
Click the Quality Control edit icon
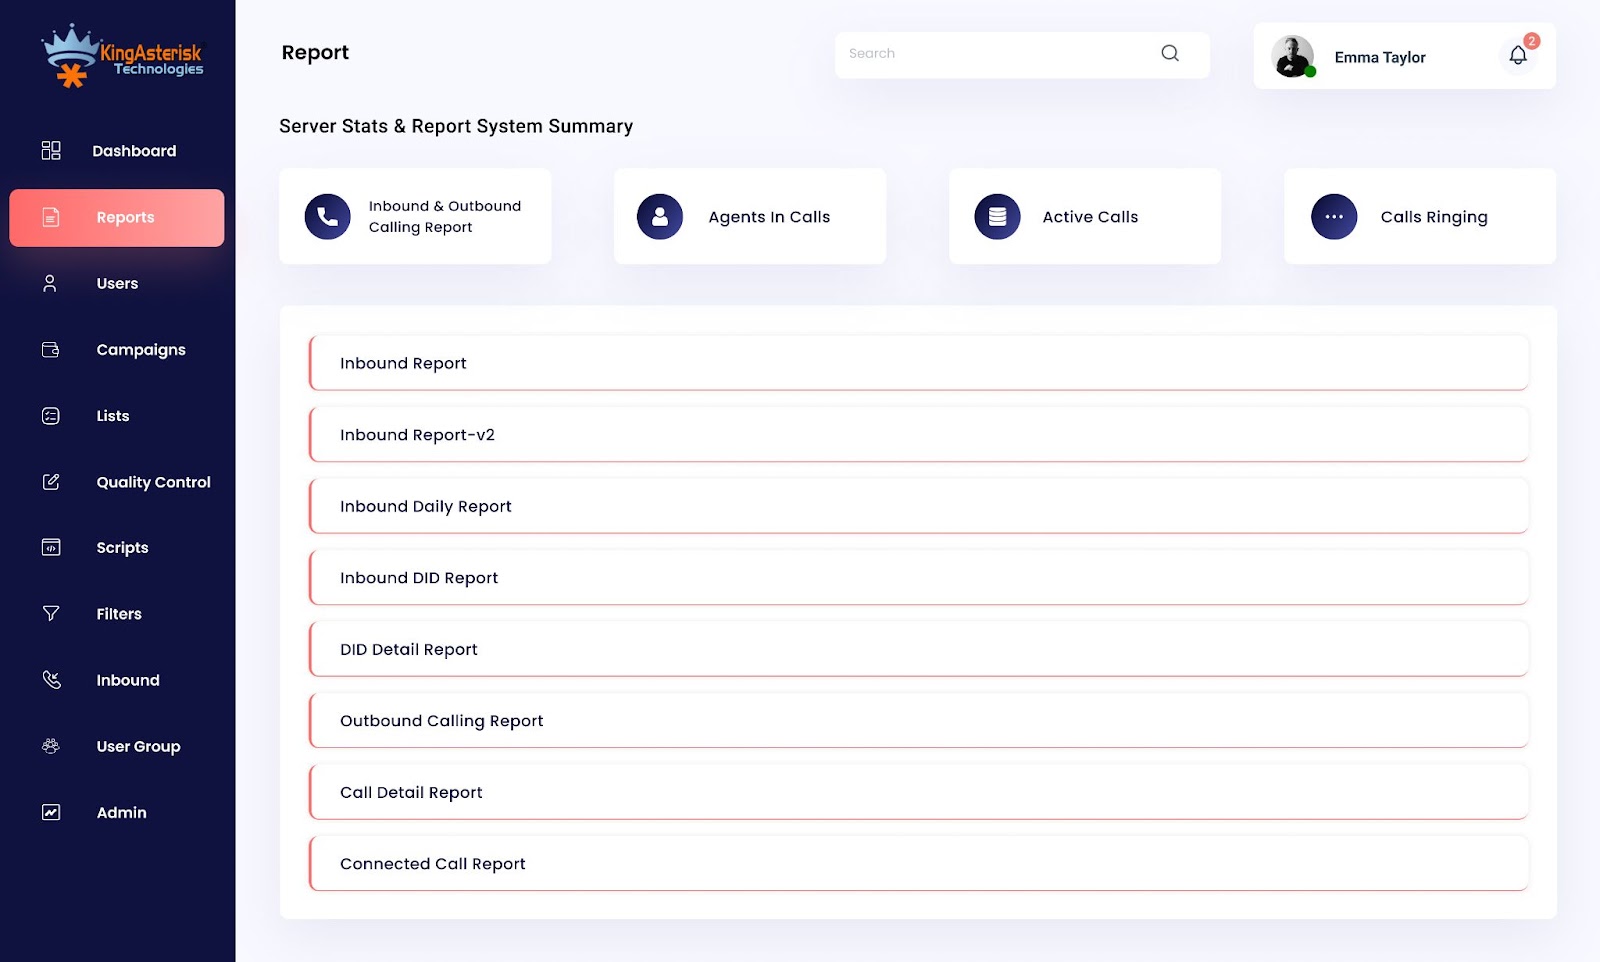pyautogui.click(x=51, y=481)
